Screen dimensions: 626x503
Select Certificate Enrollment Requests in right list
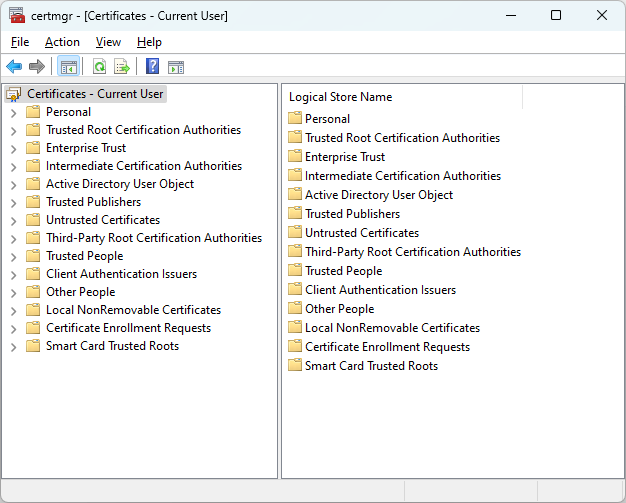click(386, 347)
